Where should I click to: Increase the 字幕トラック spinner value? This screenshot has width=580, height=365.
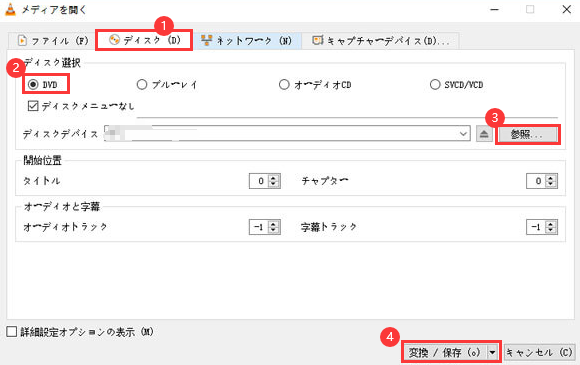551,224
